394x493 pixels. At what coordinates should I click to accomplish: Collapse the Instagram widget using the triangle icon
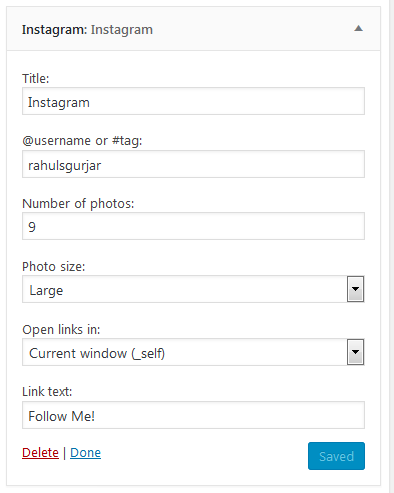358,28
